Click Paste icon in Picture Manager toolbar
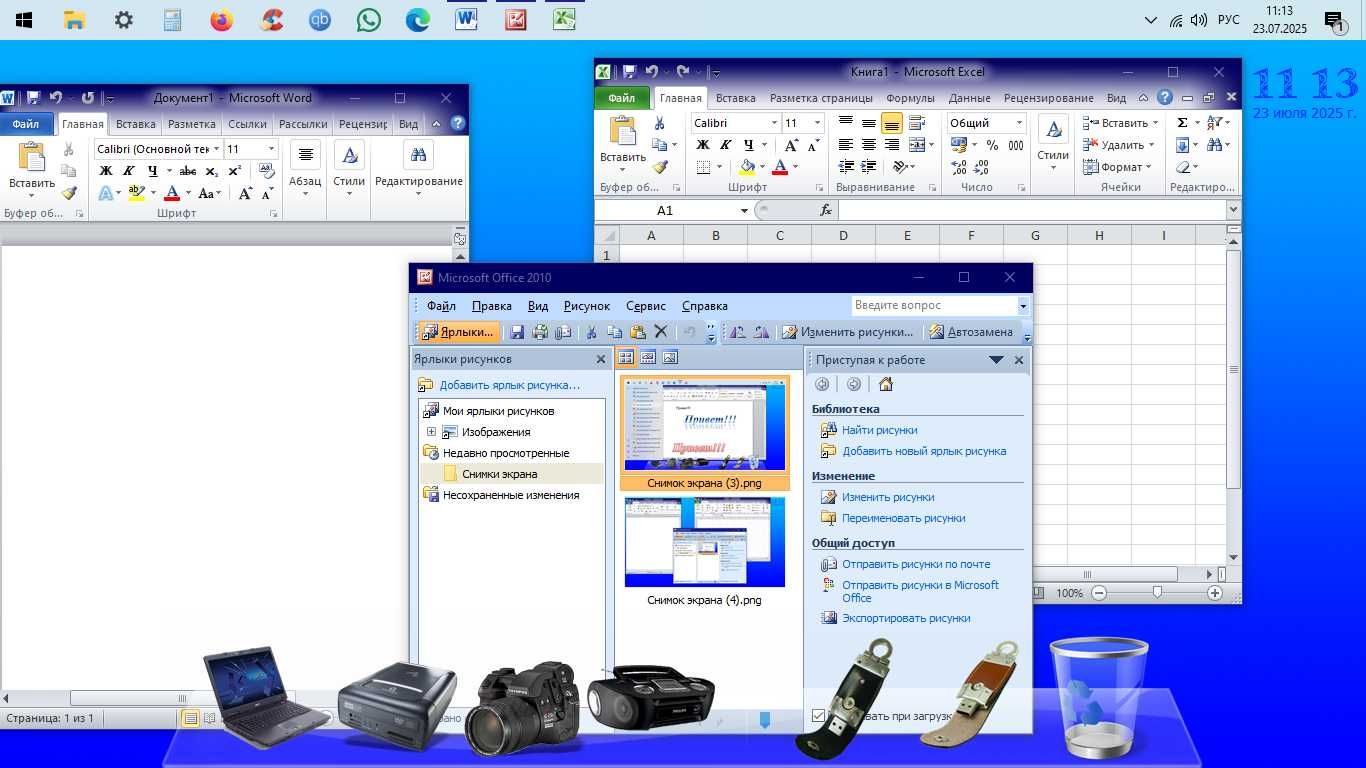This screenshot has width=1366, height=768. tap(637, 332)
